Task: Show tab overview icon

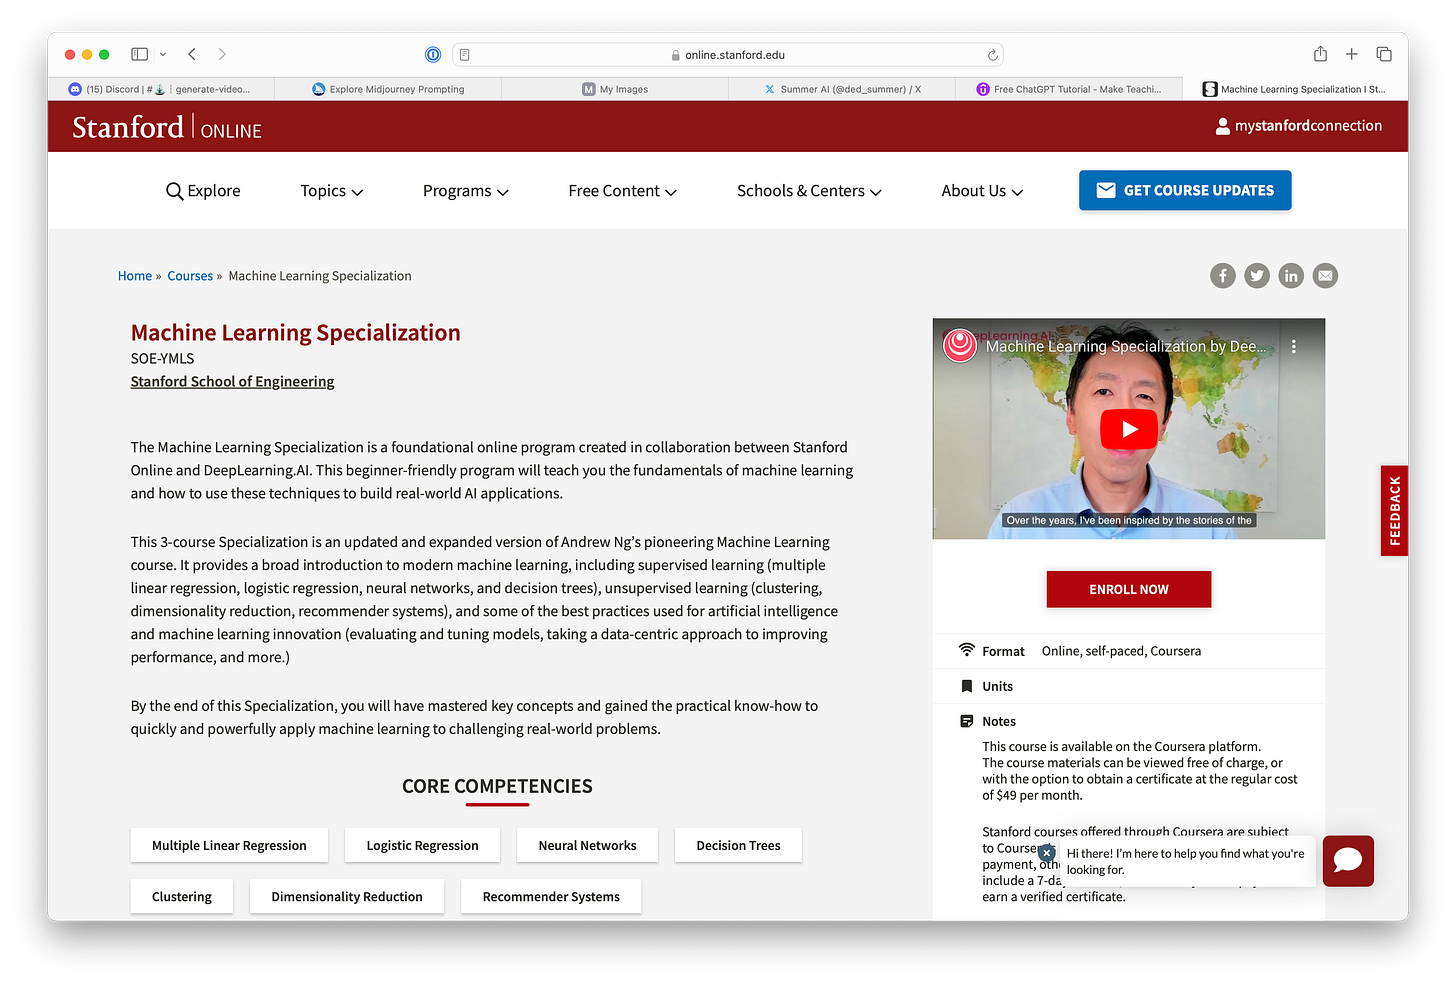Action: coord(1384,54)
